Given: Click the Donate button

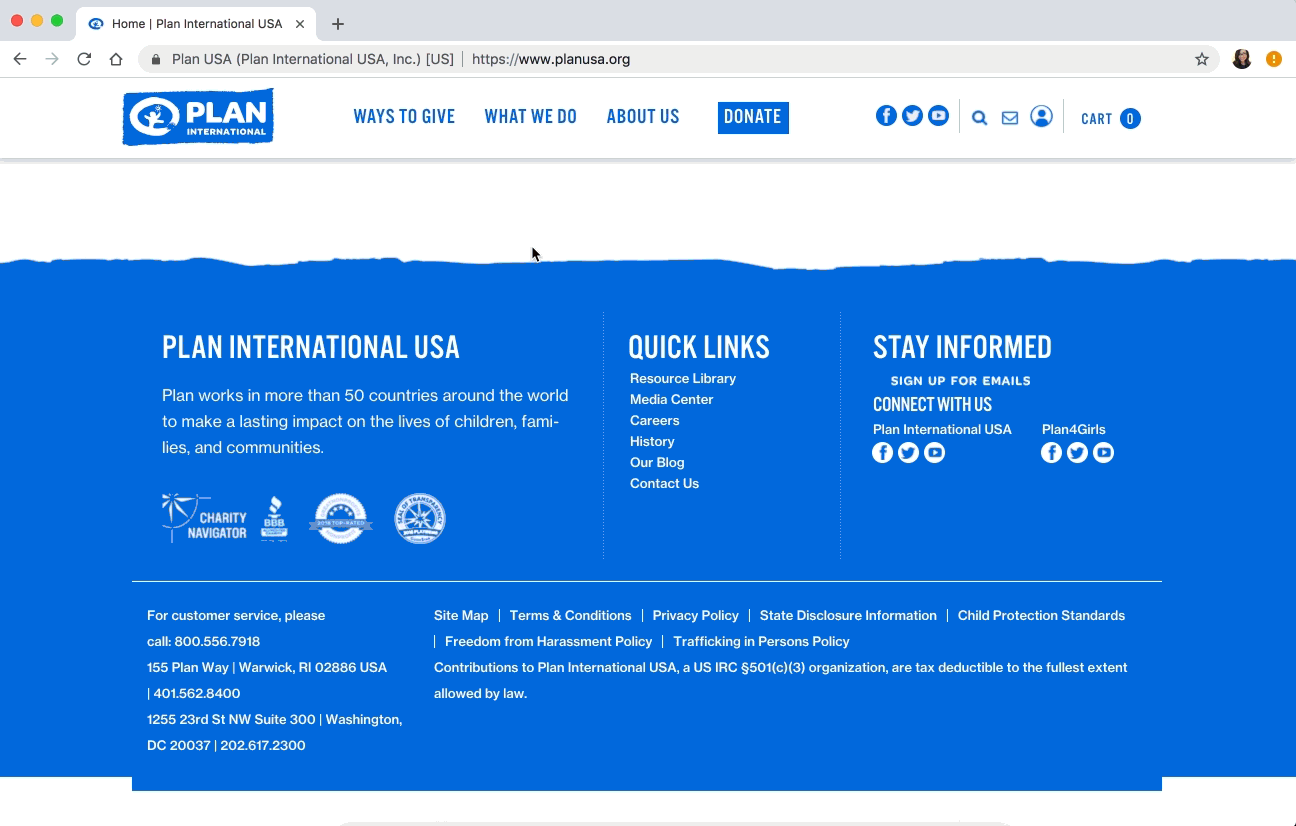Looking at the screenshot, I should [753, 117].
